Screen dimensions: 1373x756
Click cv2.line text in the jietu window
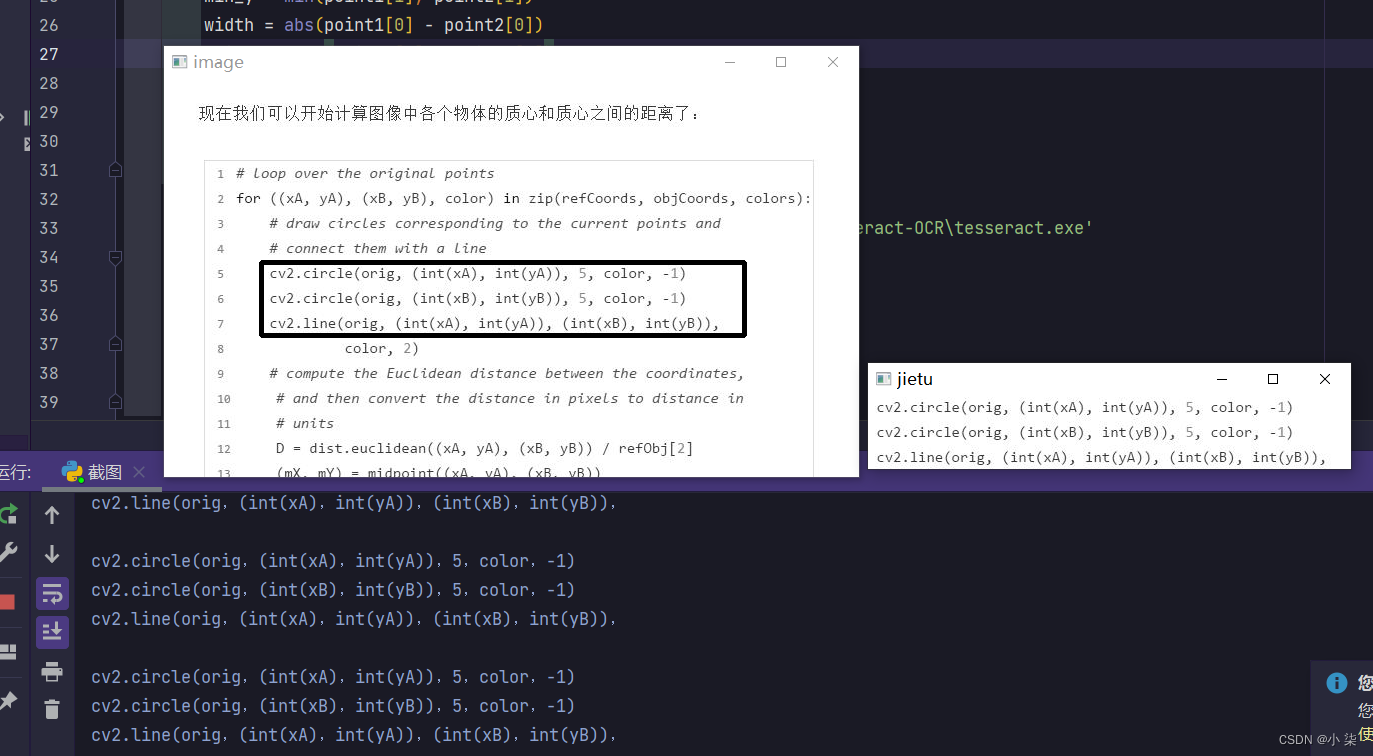point(1101,458)
